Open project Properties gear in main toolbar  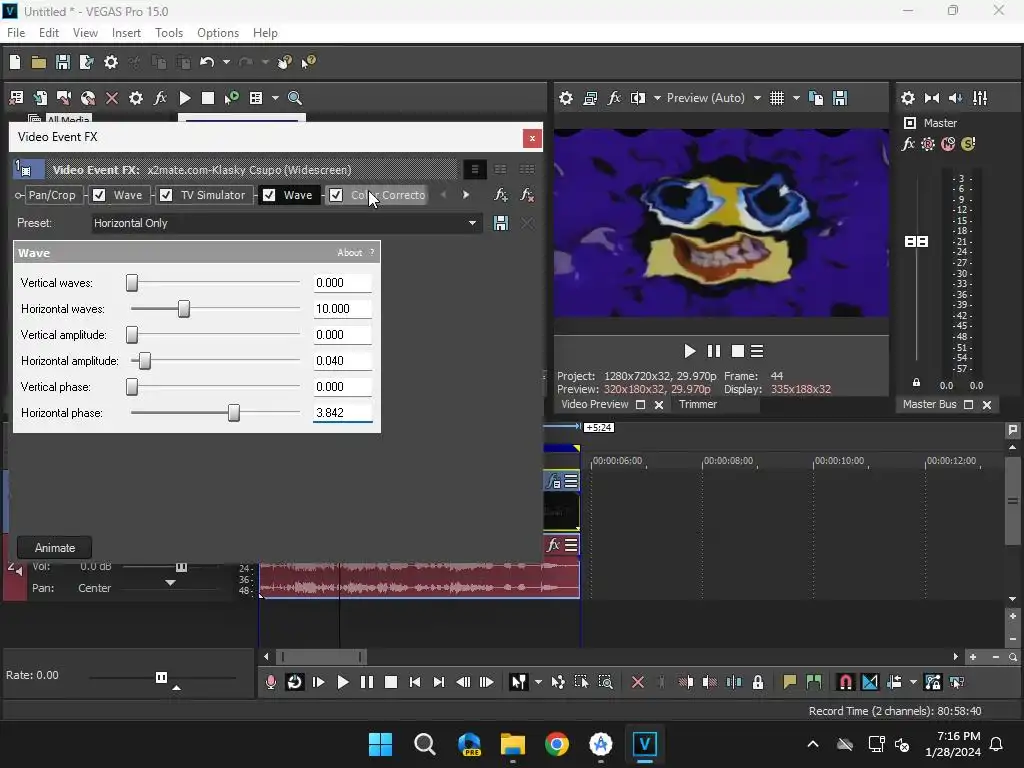pos(111,62)
